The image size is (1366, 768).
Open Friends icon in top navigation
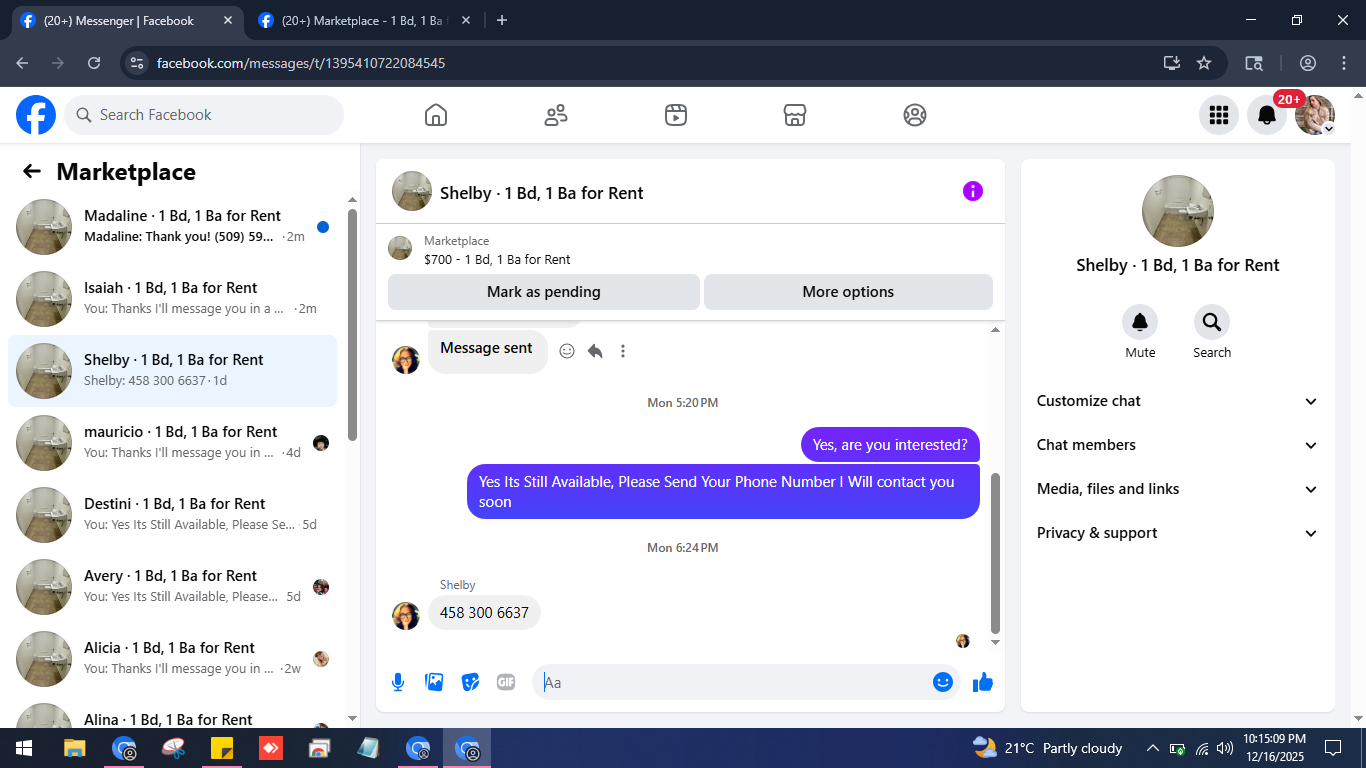(556, 115)
